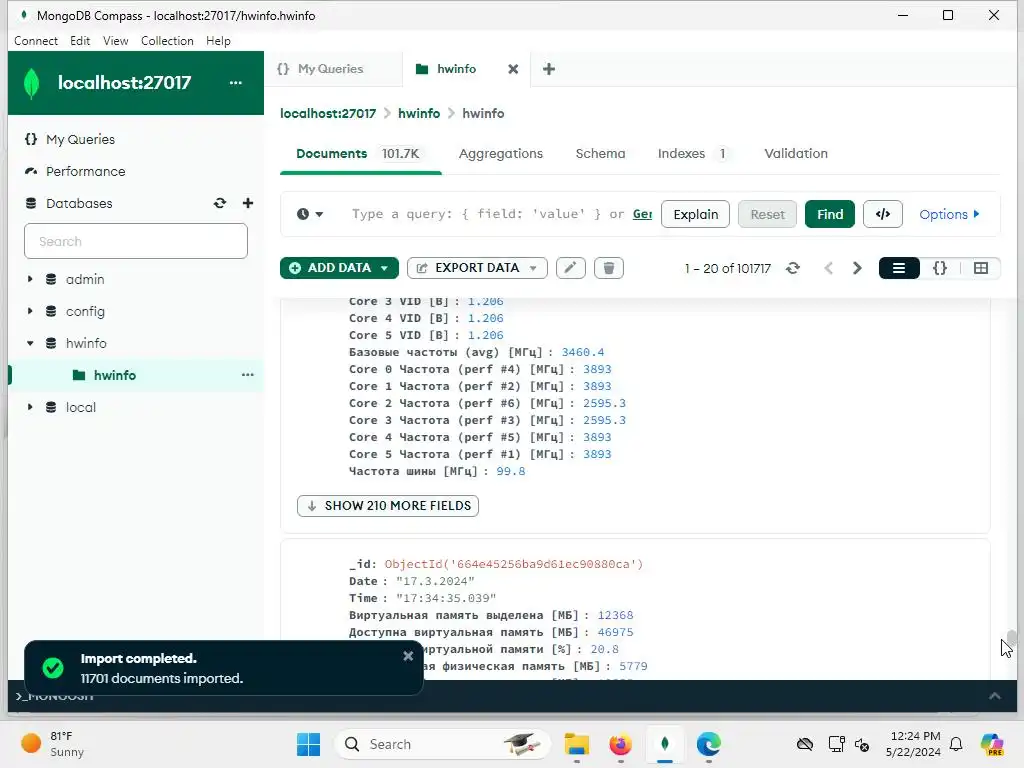Viewport: 1024px width, 768px height.
Task: Create a new database with the plus icon
Action: (248, 203)
